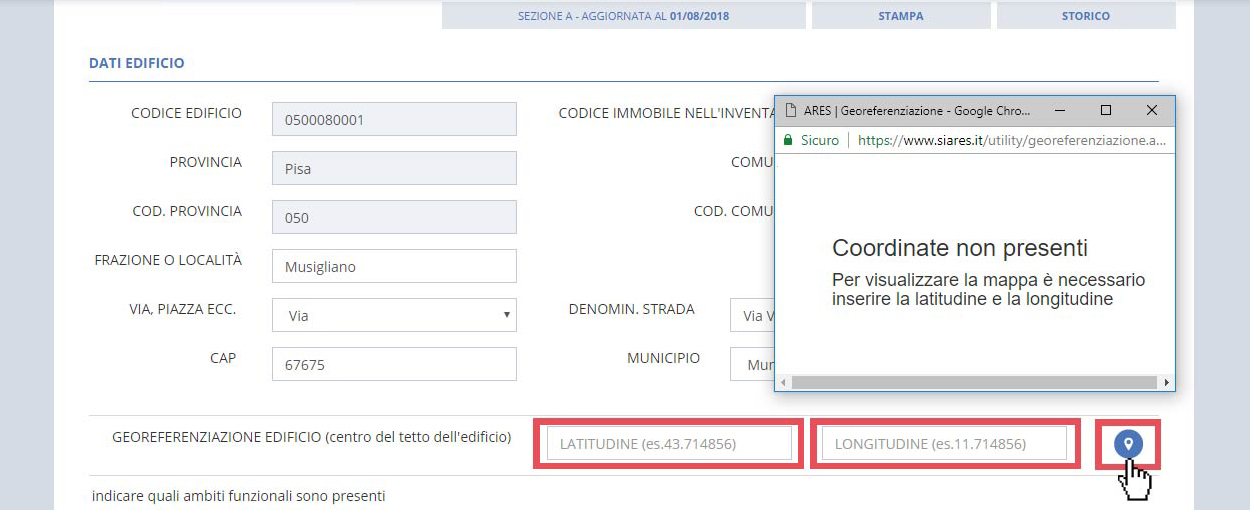Click the Frazione o Località field with Musigliano
Image resolution: width=1250 pixels, height=510 pixels.
click(394, 267)
